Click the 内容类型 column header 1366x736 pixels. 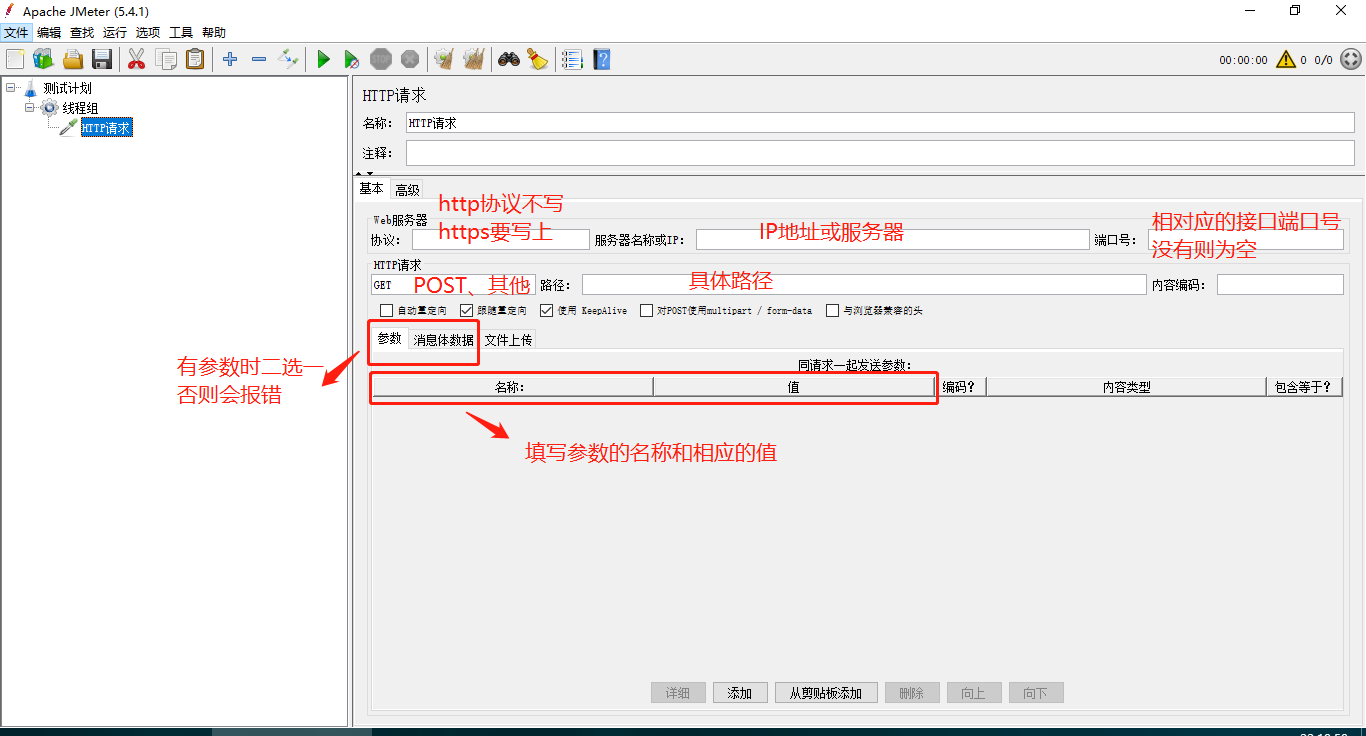click(1126, 387)
